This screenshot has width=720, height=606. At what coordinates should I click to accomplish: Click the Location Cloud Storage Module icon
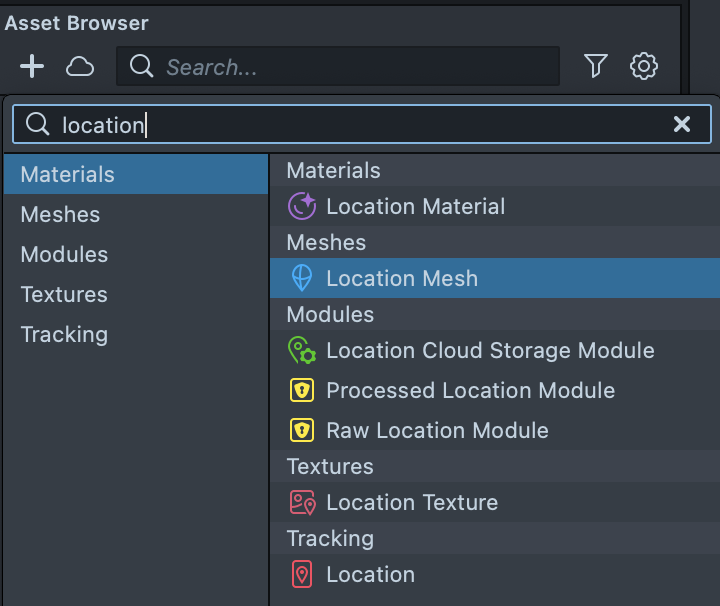pos(302,351)
